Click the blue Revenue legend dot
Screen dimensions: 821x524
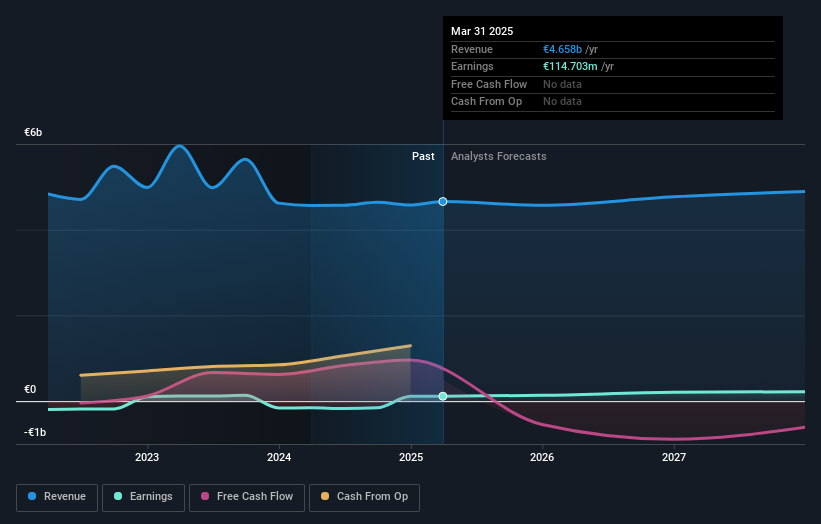pos(32,496)
